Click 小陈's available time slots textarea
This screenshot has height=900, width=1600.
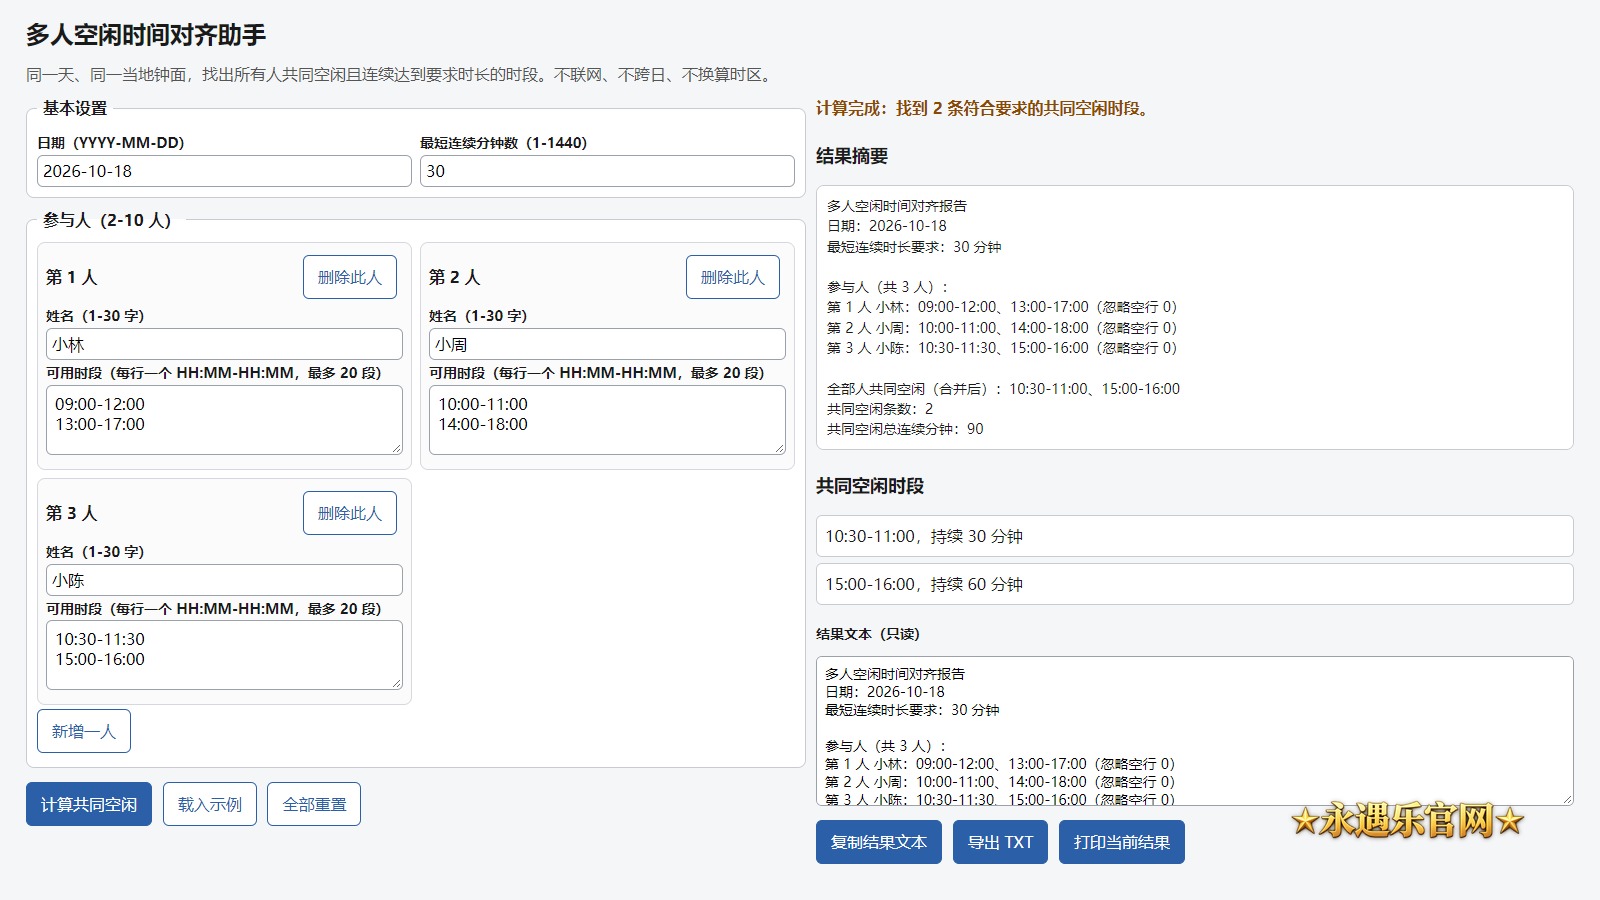click(x=224, y=655)
